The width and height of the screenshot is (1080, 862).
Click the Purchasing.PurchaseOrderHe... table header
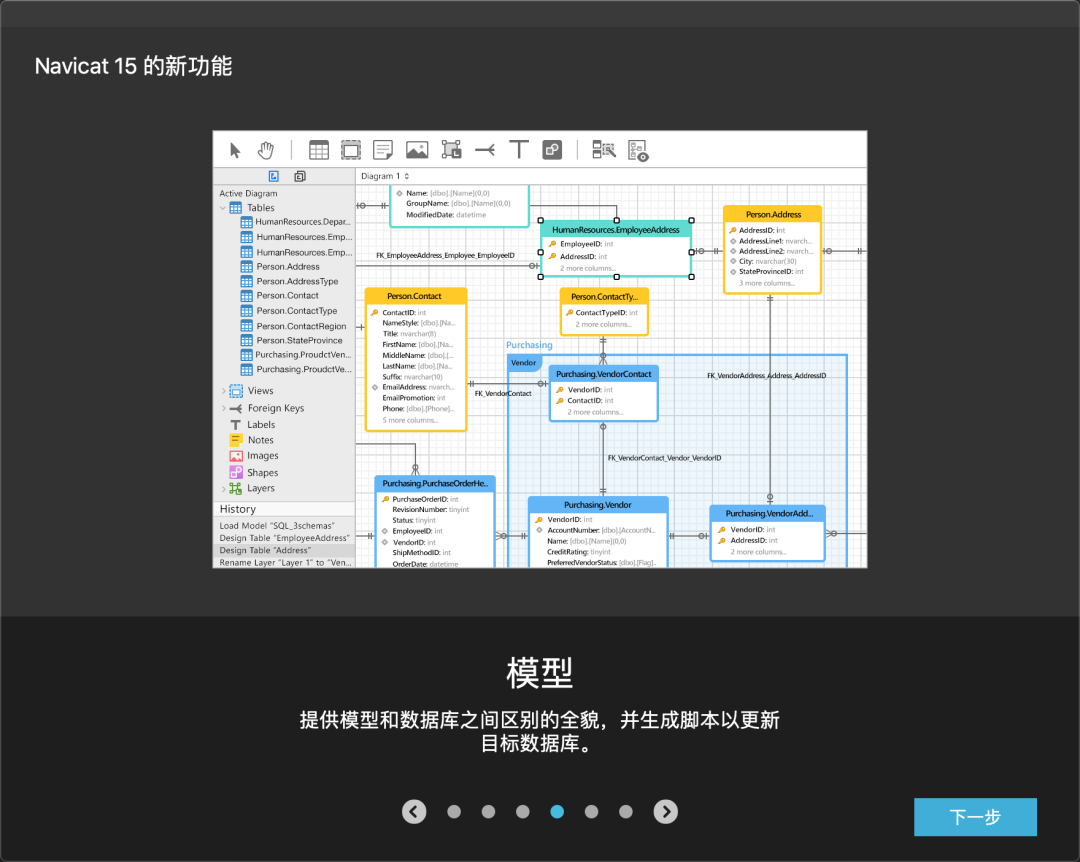coord(435,484)
